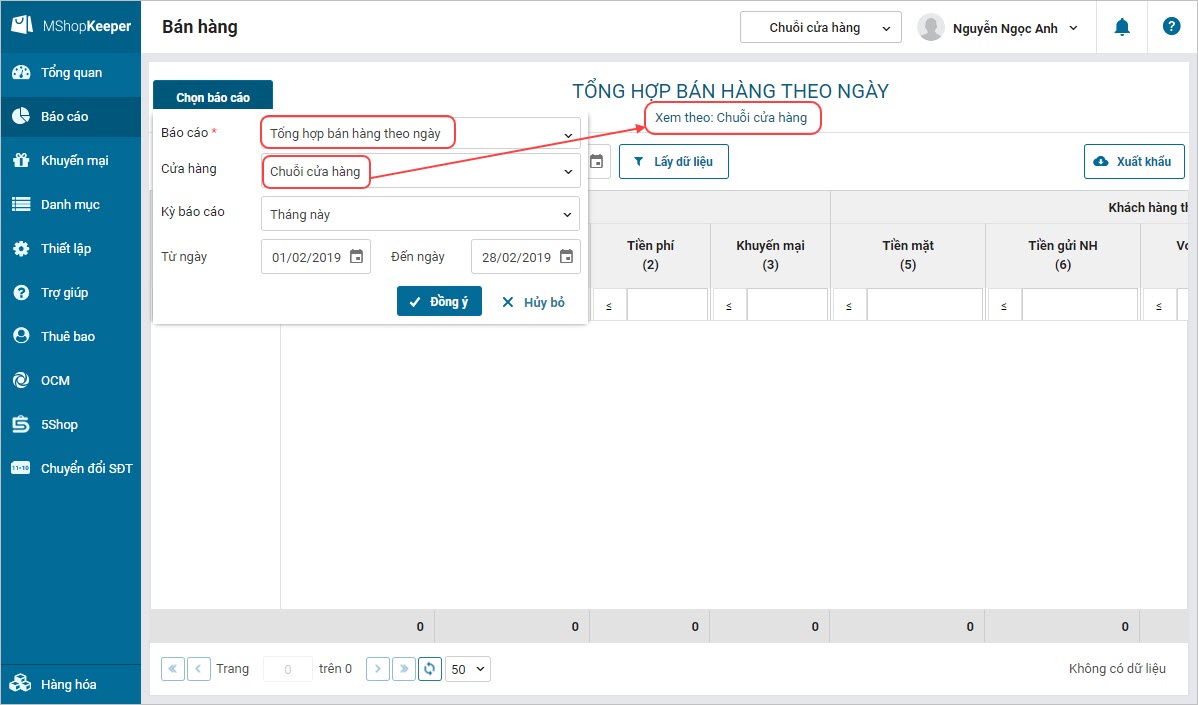Click the Tiền gửi NH (6) column header

(1063, 255)
